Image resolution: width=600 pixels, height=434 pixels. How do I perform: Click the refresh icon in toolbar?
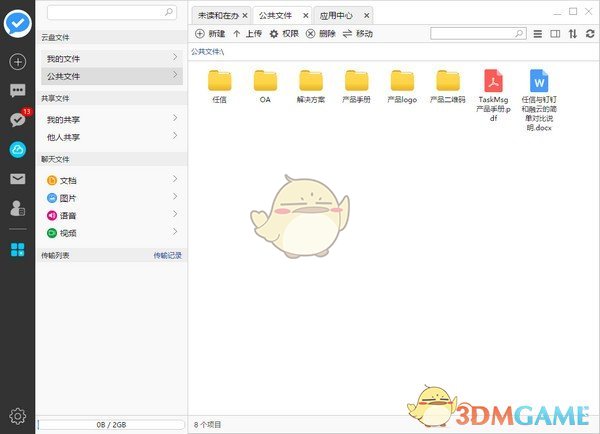point(590,34)
